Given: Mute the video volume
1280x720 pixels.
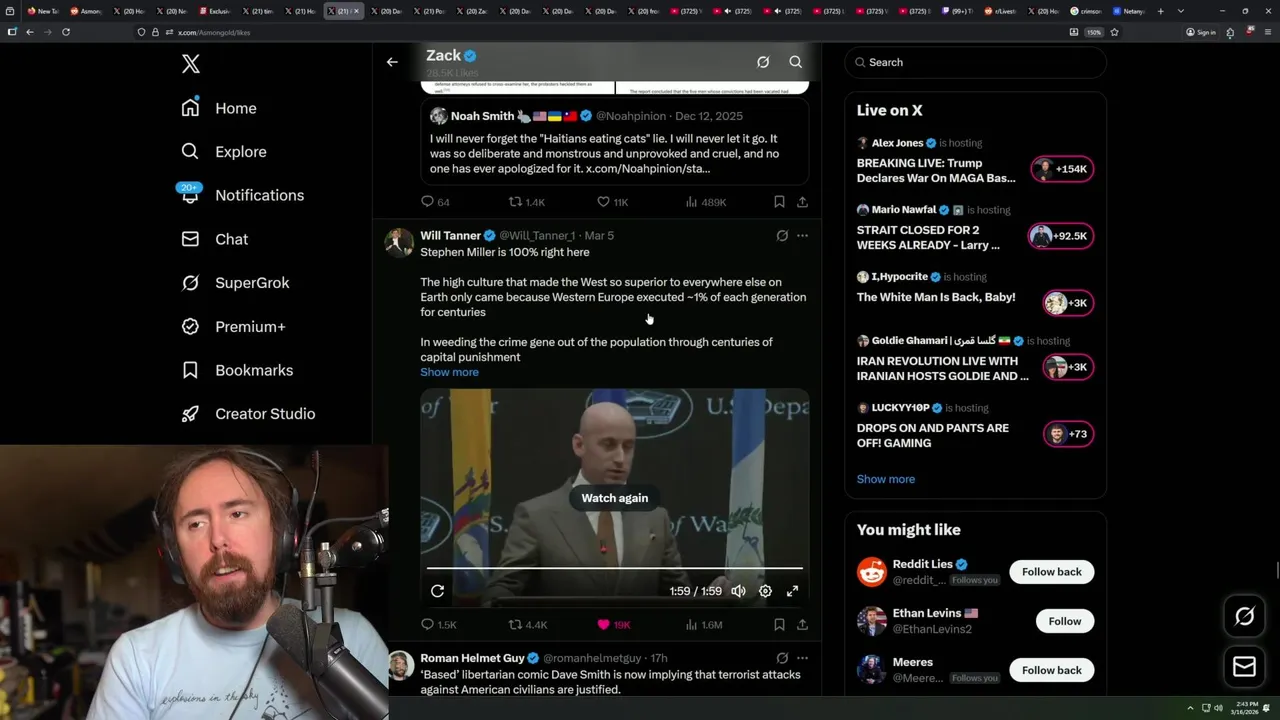Looking at the screenshot, I should tap(738, 591).
